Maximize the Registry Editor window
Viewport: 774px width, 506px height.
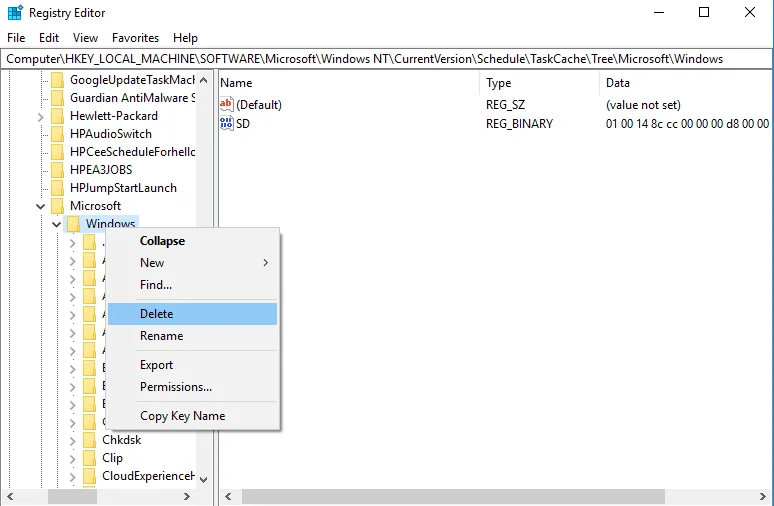click(704, 12)
